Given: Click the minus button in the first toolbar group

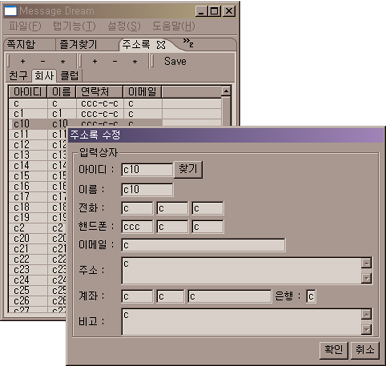Looking at the screenshot, I should click(43, 61).
